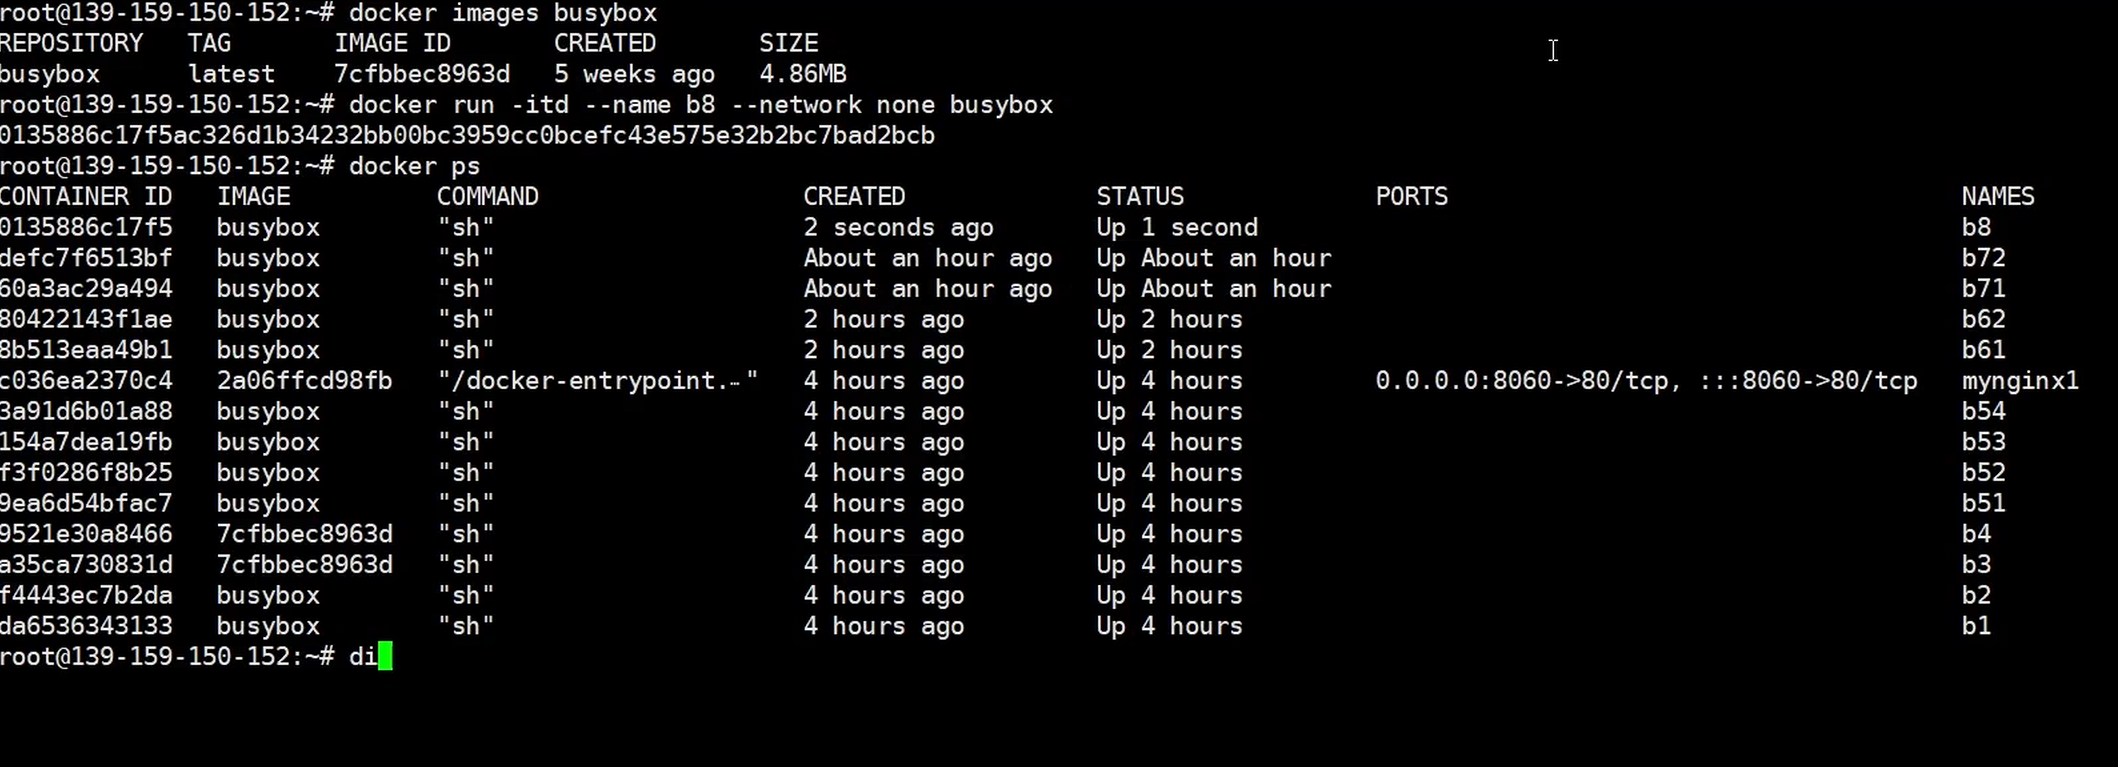Click "2 hours ago" in b61 row

884,350
